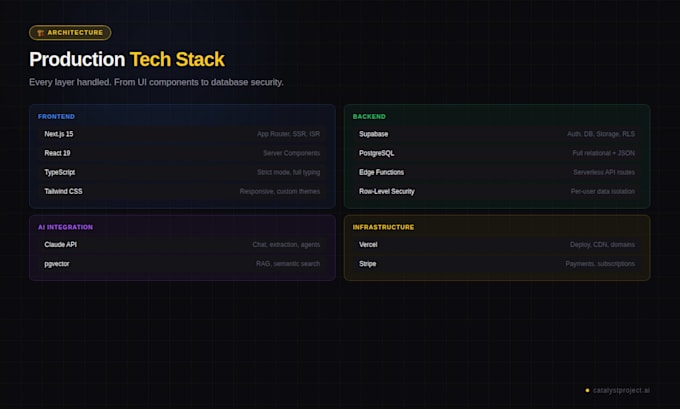
Task: Click 'Responsive, custom themes' description
Action: tap(280, 191)
